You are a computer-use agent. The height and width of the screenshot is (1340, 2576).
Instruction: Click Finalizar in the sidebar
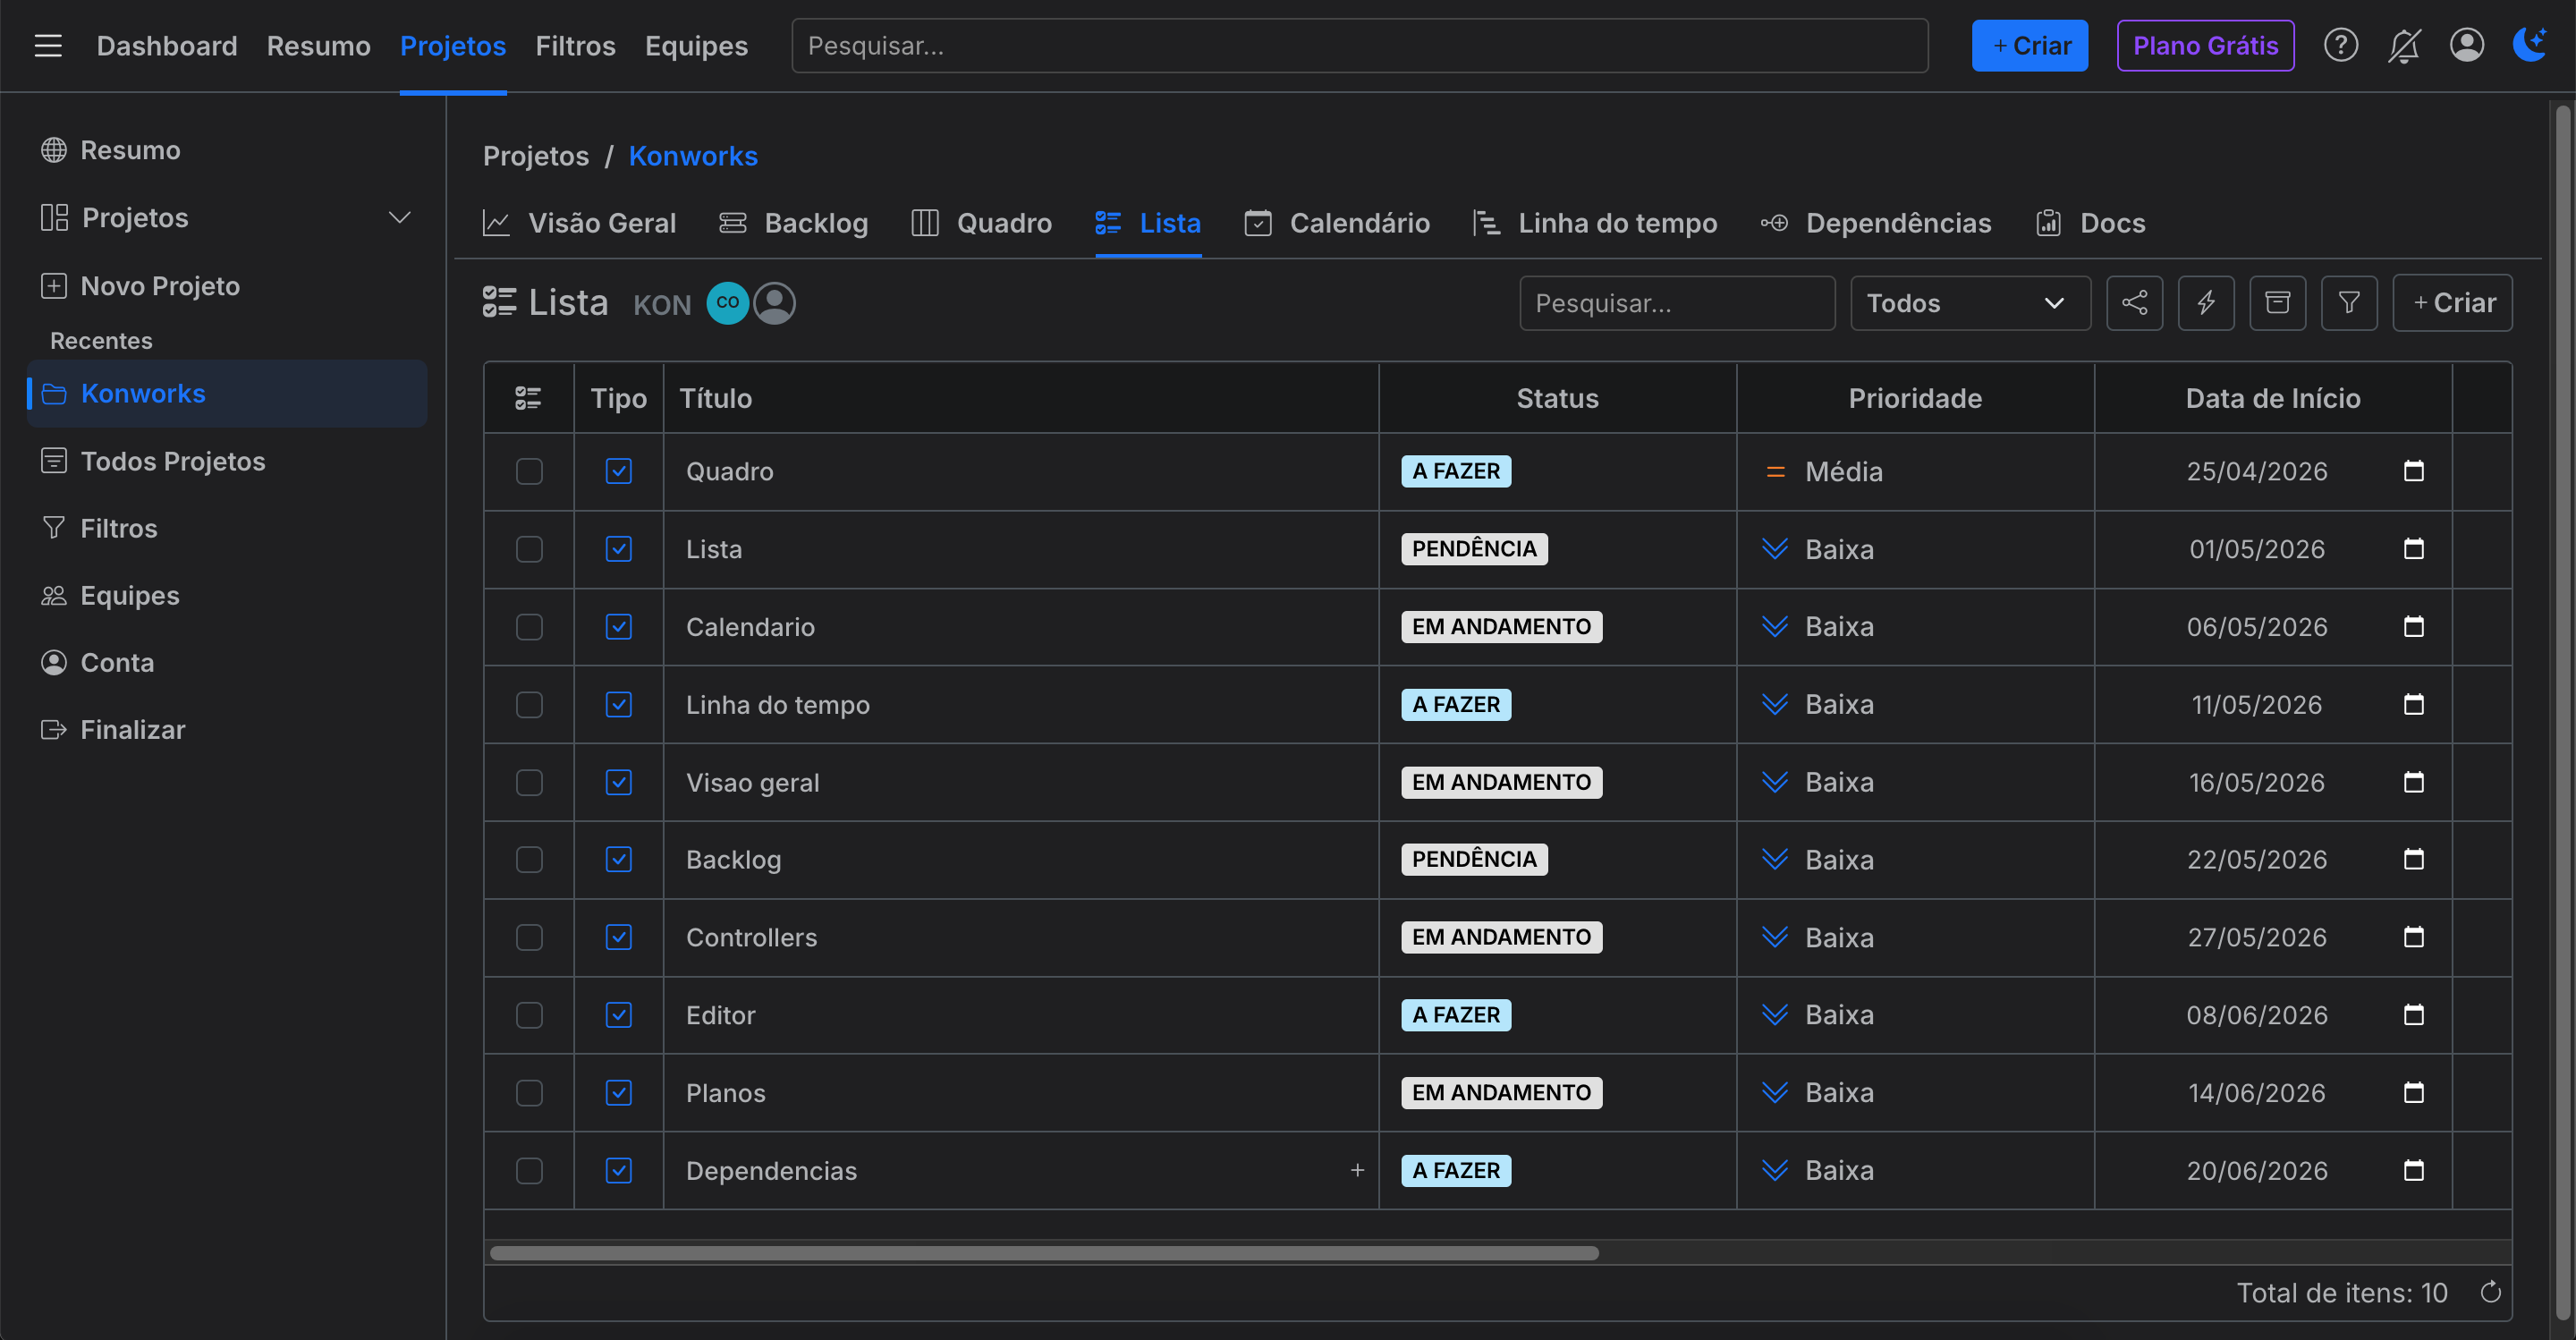[112, 730]
